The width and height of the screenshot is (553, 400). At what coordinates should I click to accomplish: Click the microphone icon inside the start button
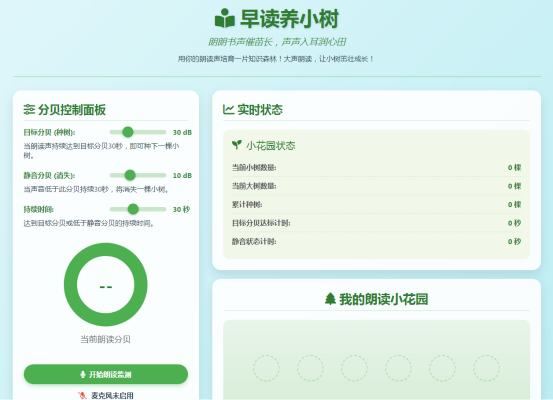pos(83,375)
